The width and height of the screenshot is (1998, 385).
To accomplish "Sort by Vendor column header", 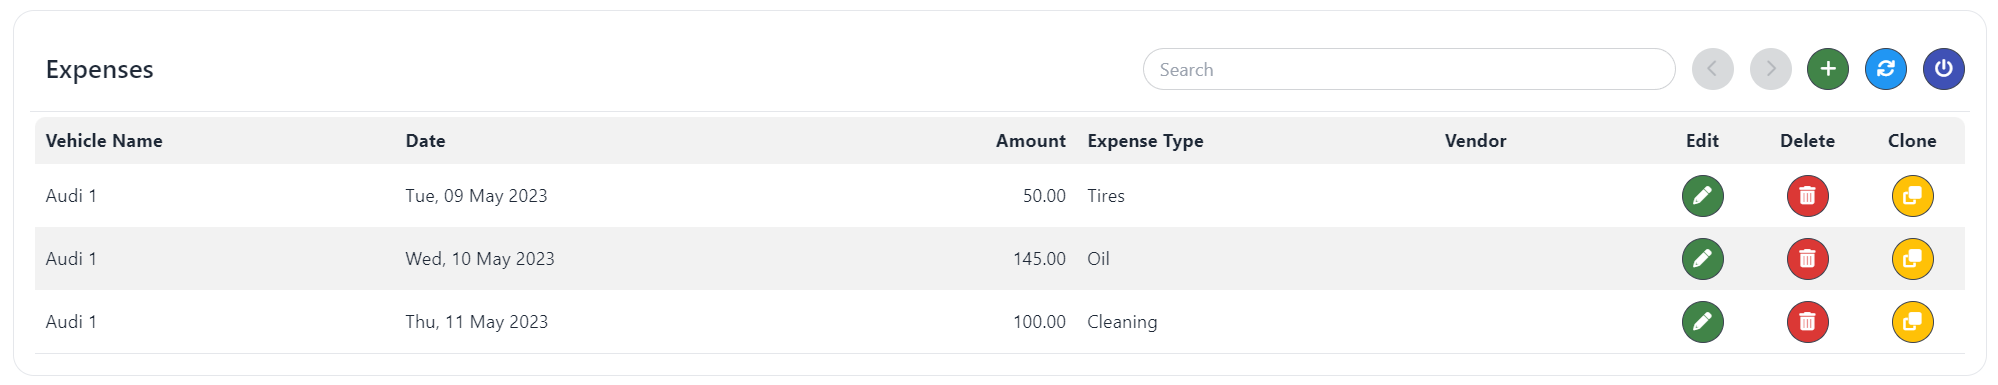I will 1475,141.
